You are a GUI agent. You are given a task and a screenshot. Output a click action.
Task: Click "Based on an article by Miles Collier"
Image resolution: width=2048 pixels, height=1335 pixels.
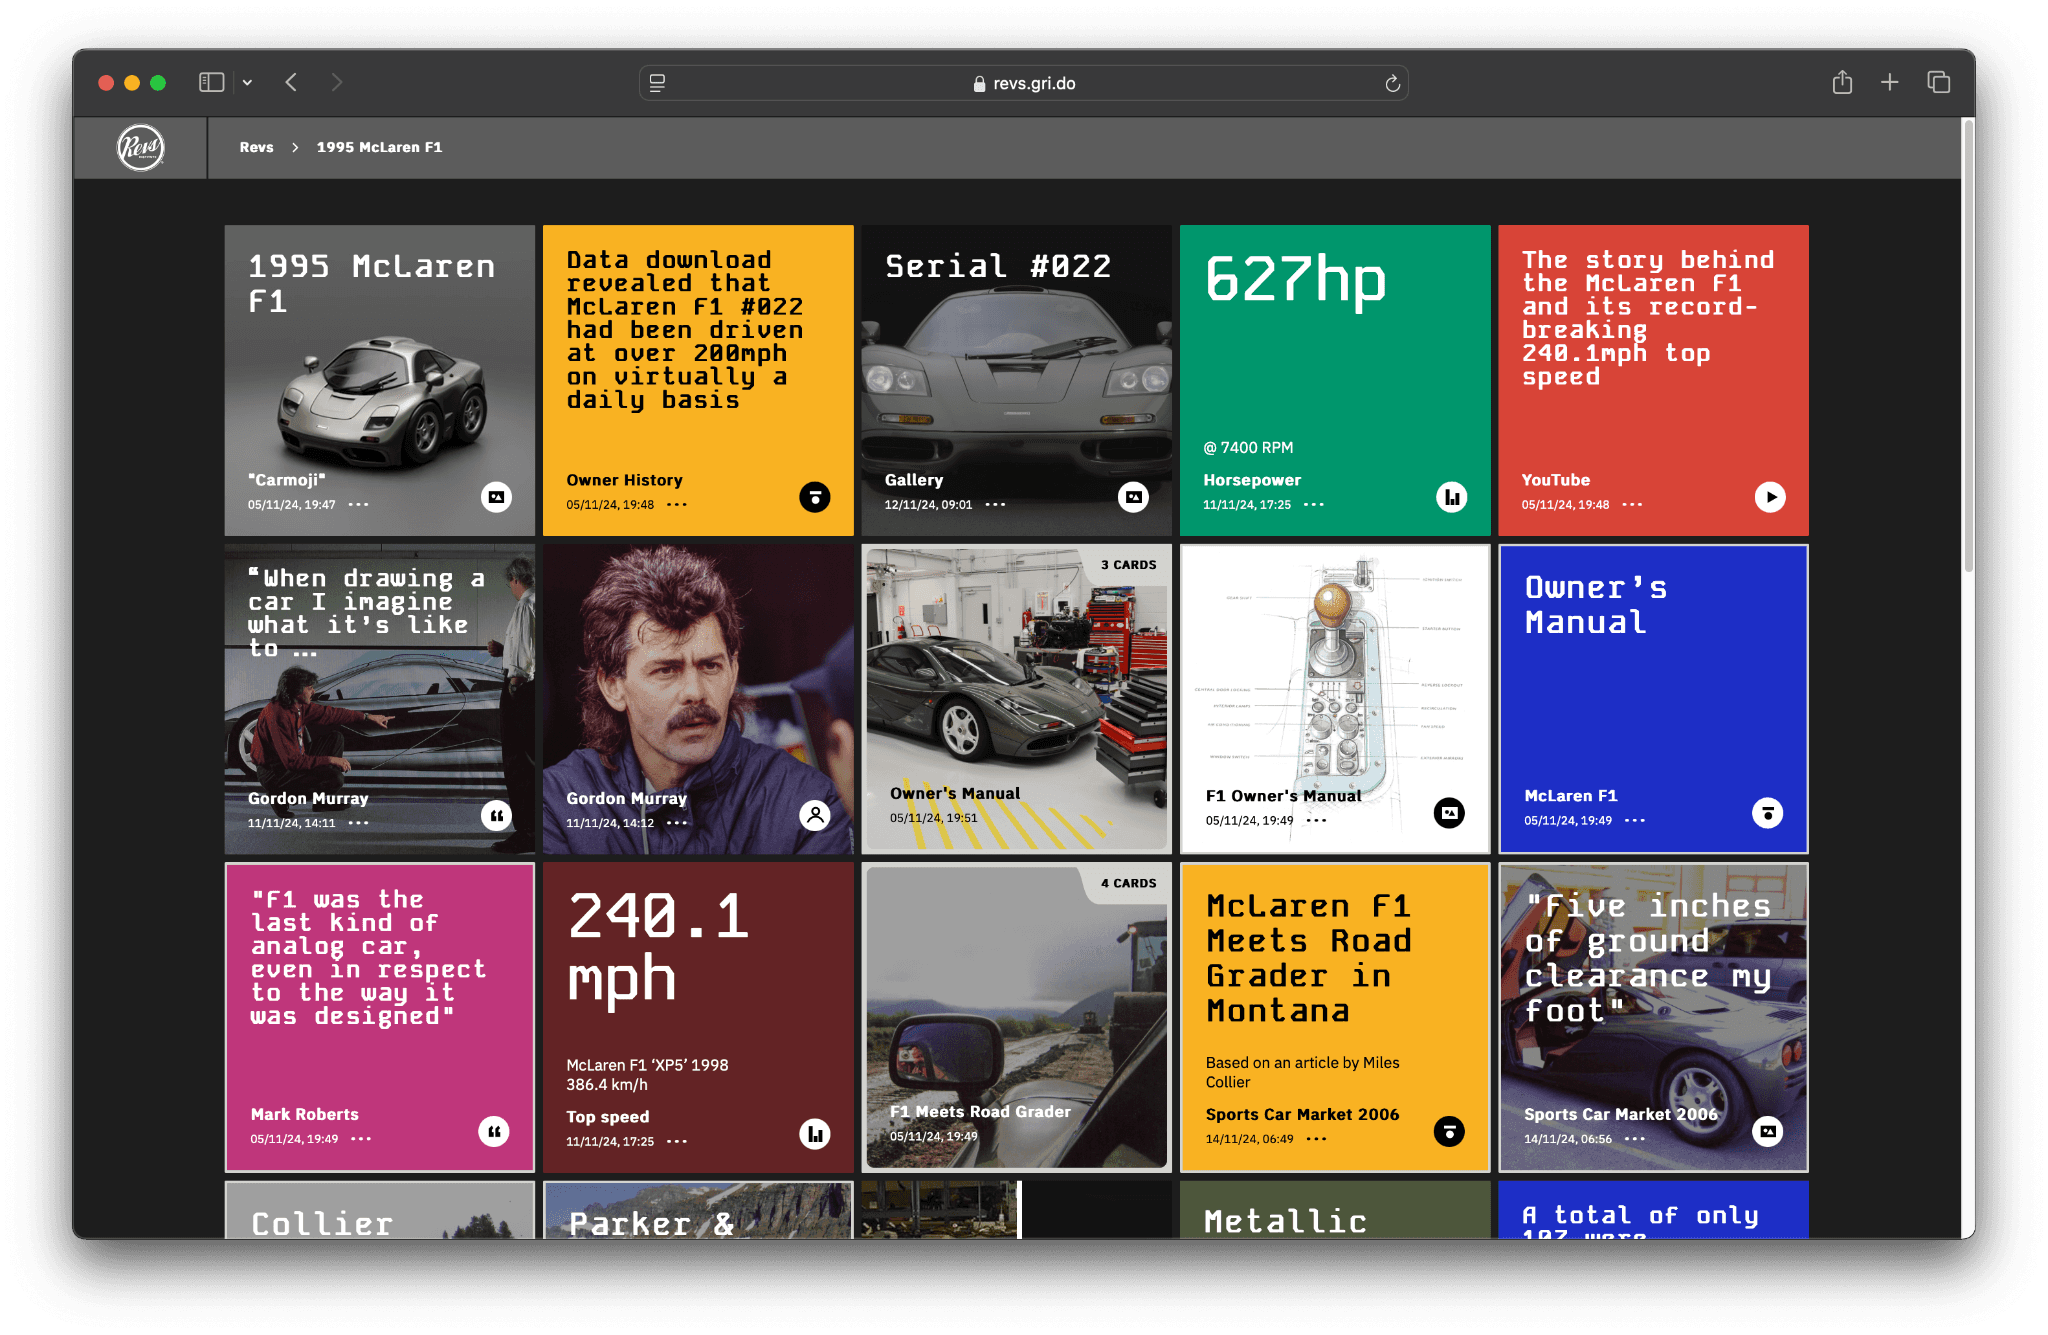click(x=1302, y=1072)
